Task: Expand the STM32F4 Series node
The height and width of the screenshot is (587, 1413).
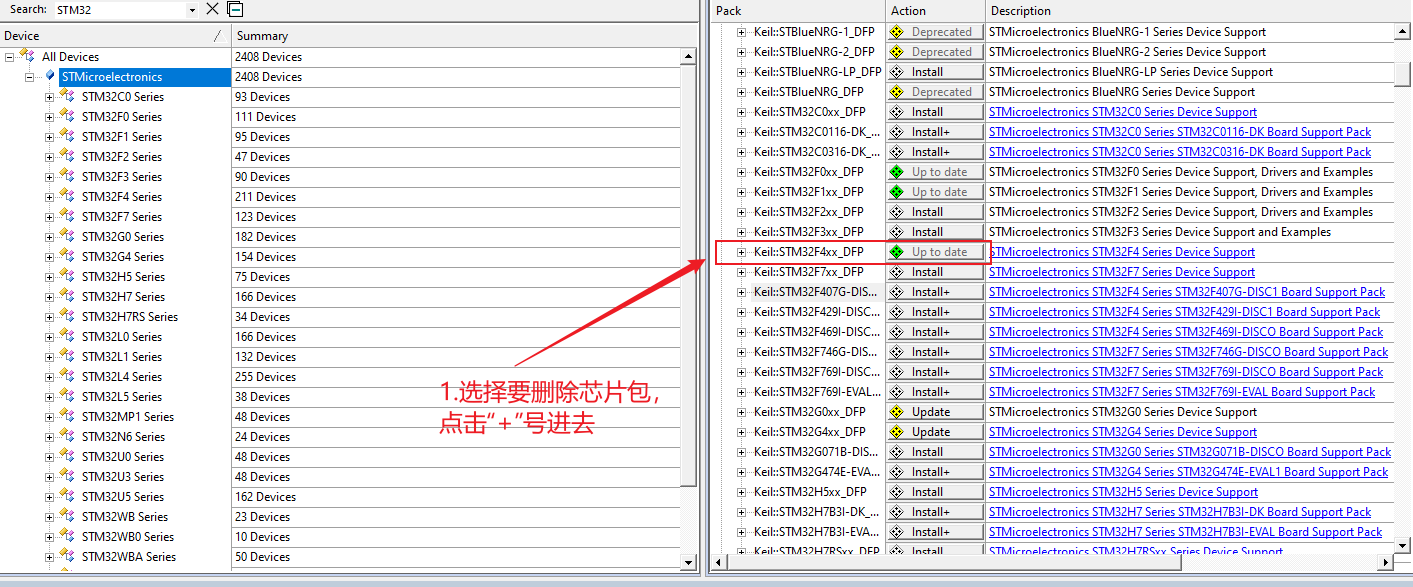Action: click(49, 197)
